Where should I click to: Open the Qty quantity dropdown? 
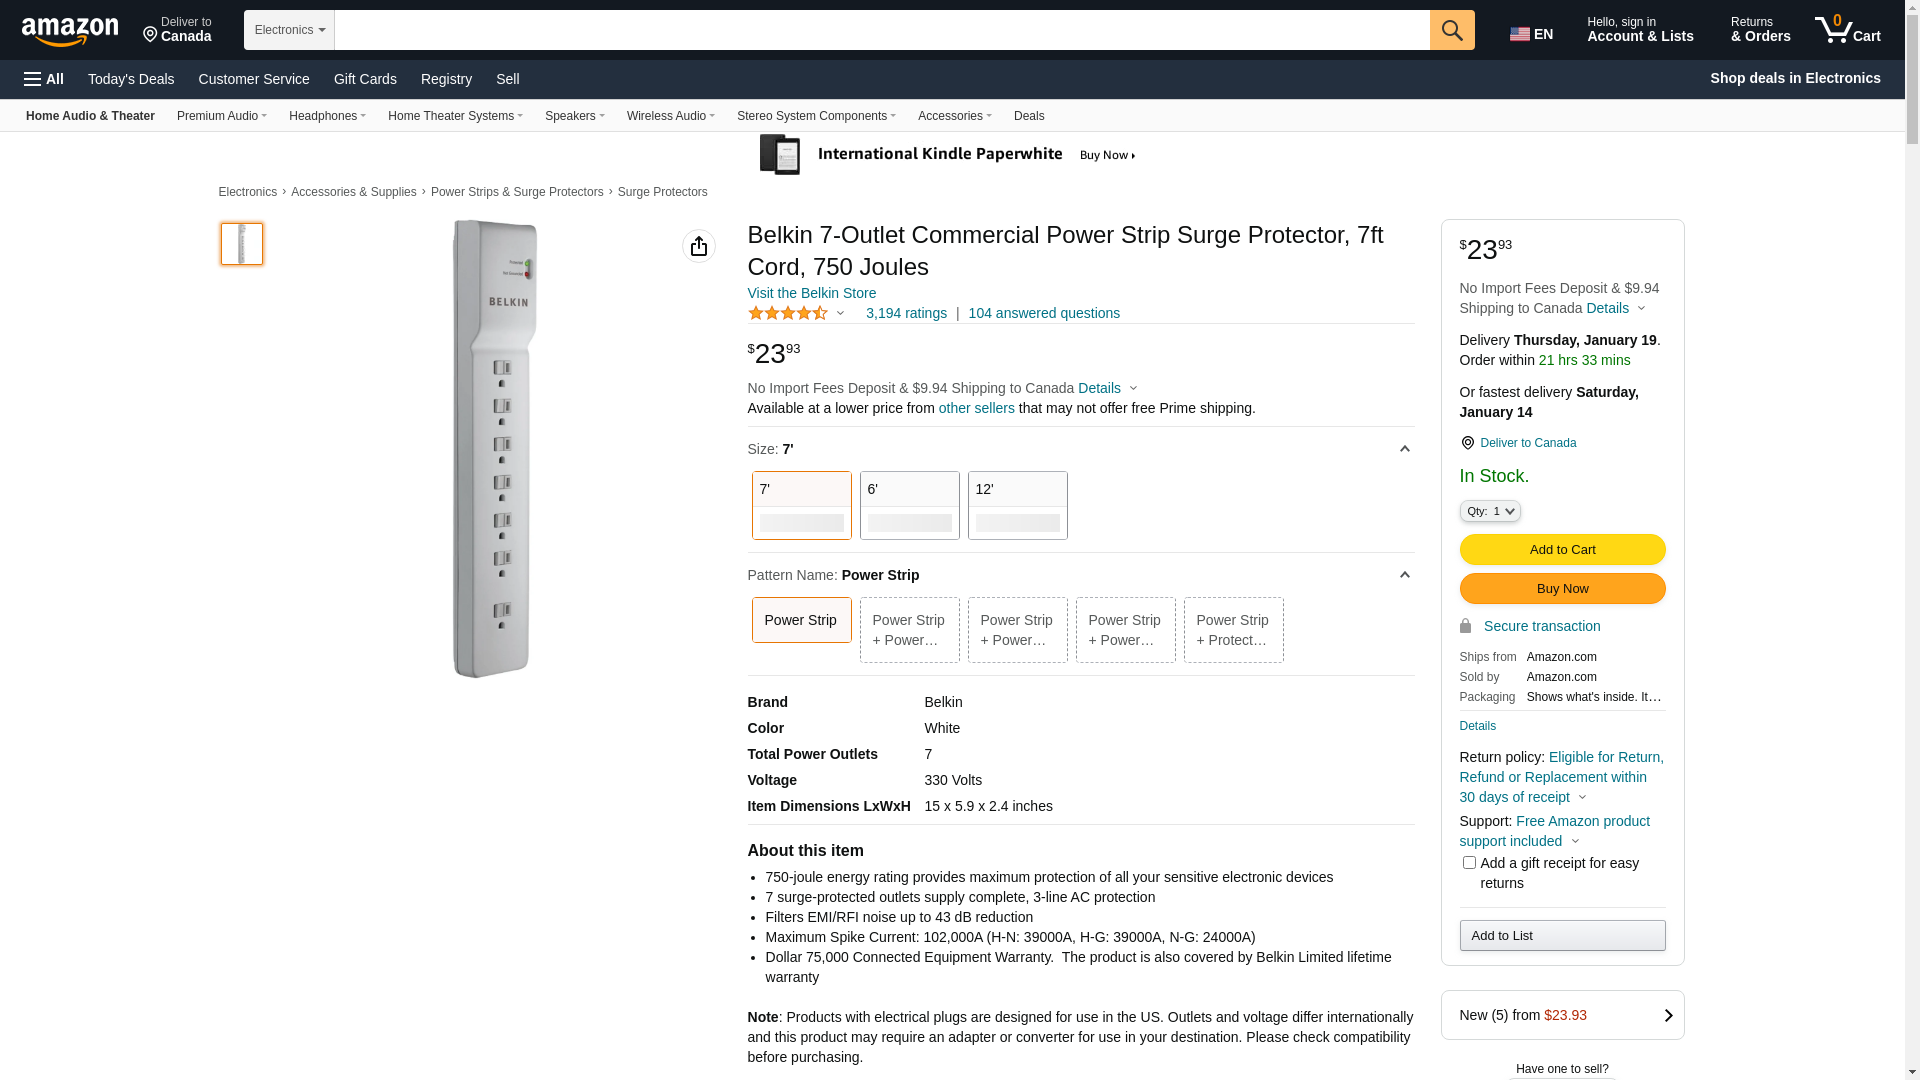click(1490, 511)
